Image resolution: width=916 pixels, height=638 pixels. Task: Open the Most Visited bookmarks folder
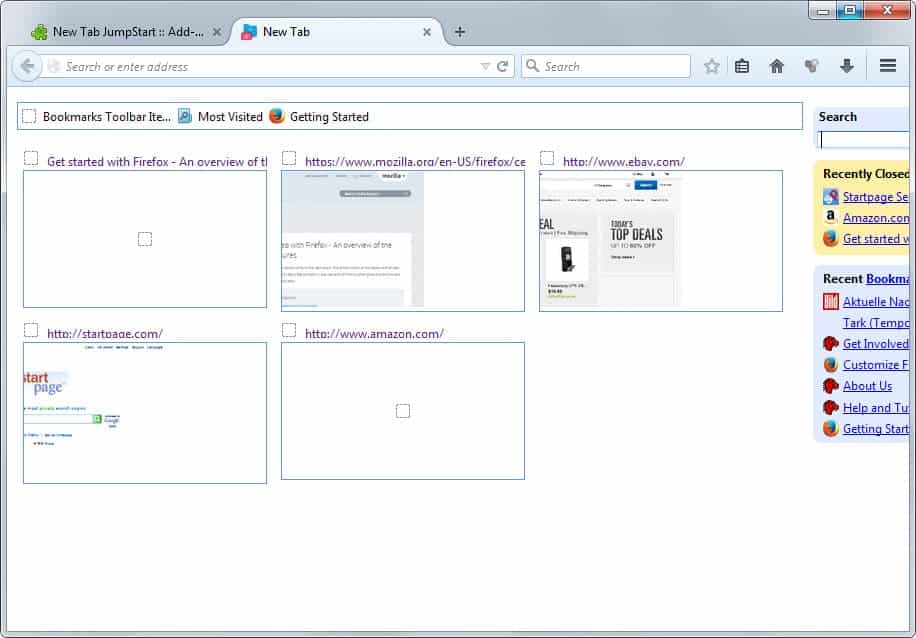[230, 117]
